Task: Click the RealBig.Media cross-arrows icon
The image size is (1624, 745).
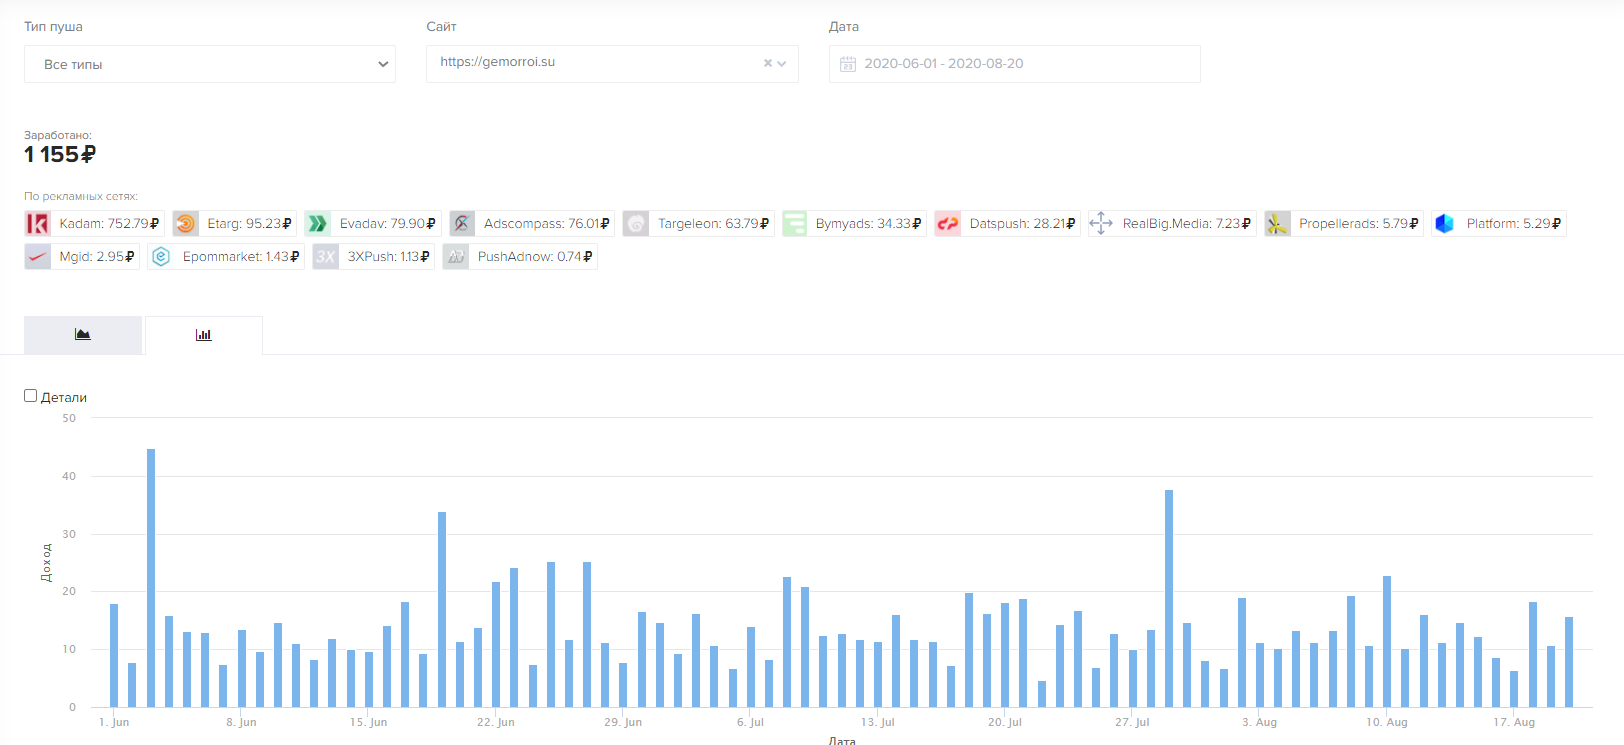Action: coord(1100,224)
